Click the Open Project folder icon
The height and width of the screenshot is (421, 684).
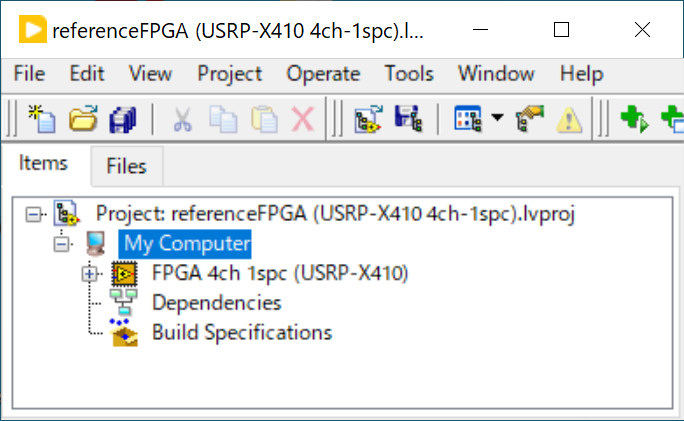[x=82, y=120]
